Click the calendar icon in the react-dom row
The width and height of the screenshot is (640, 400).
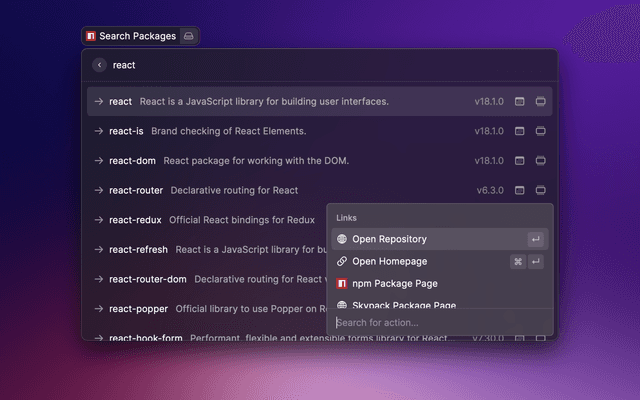point(519,160)
